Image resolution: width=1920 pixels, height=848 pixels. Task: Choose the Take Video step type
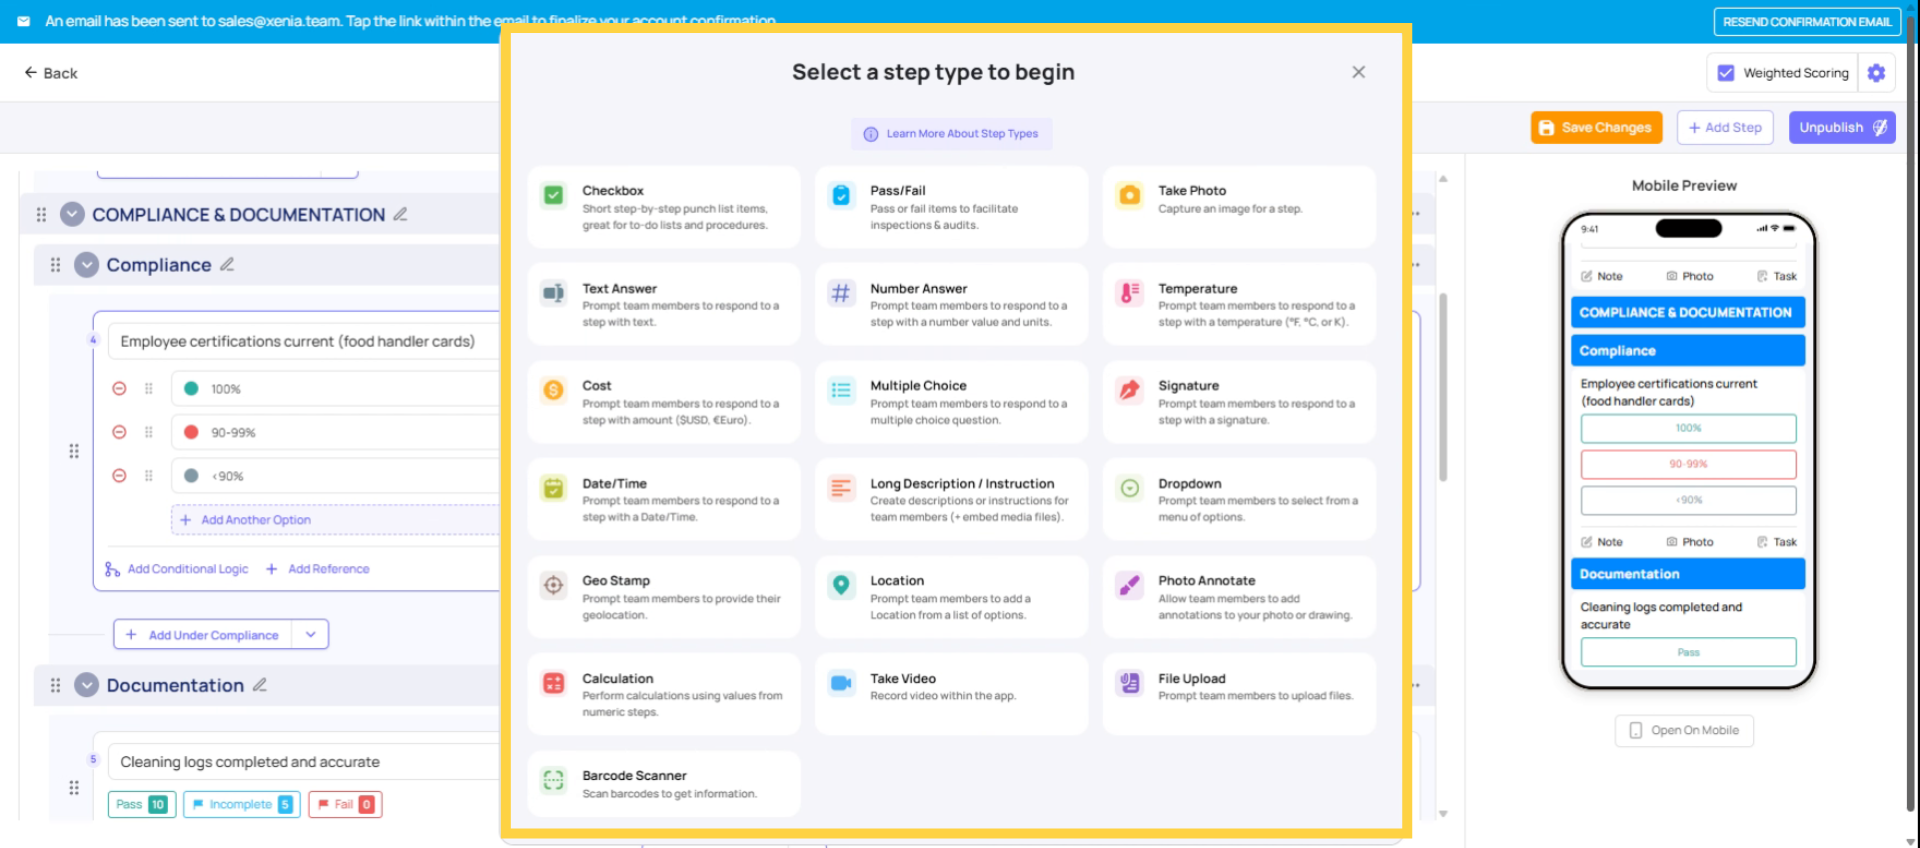(951, 694)
